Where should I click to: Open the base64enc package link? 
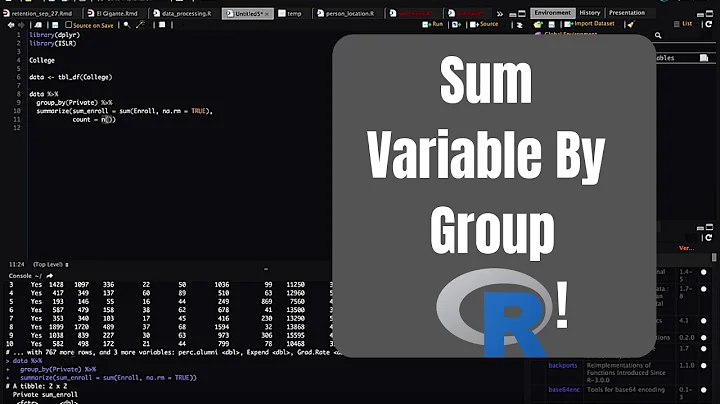click(x=565, y=389)
